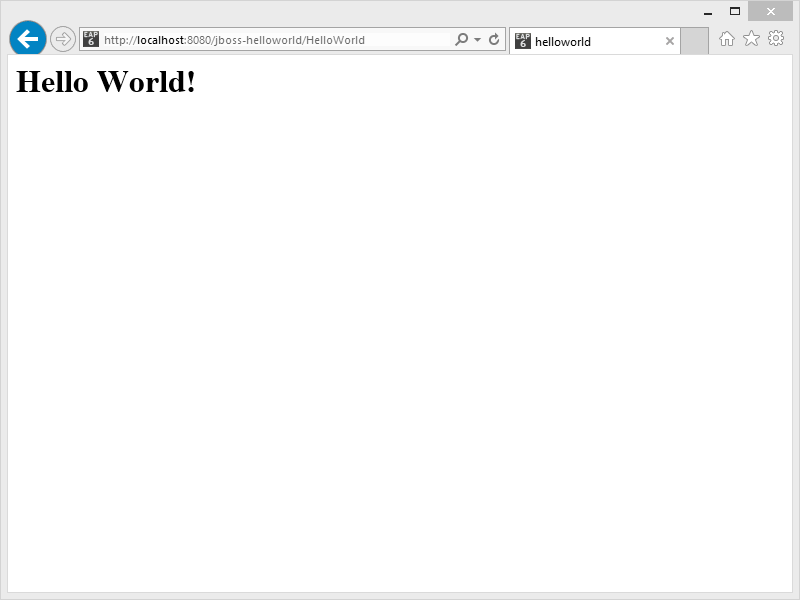Maximize the browser window
Viewport: 800px width, 600px height.
[735, 11]
